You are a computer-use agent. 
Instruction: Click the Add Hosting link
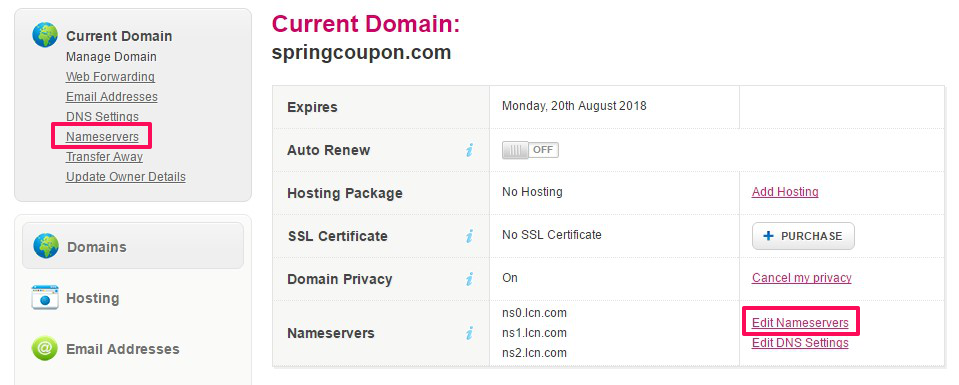(x=785, y=192)
